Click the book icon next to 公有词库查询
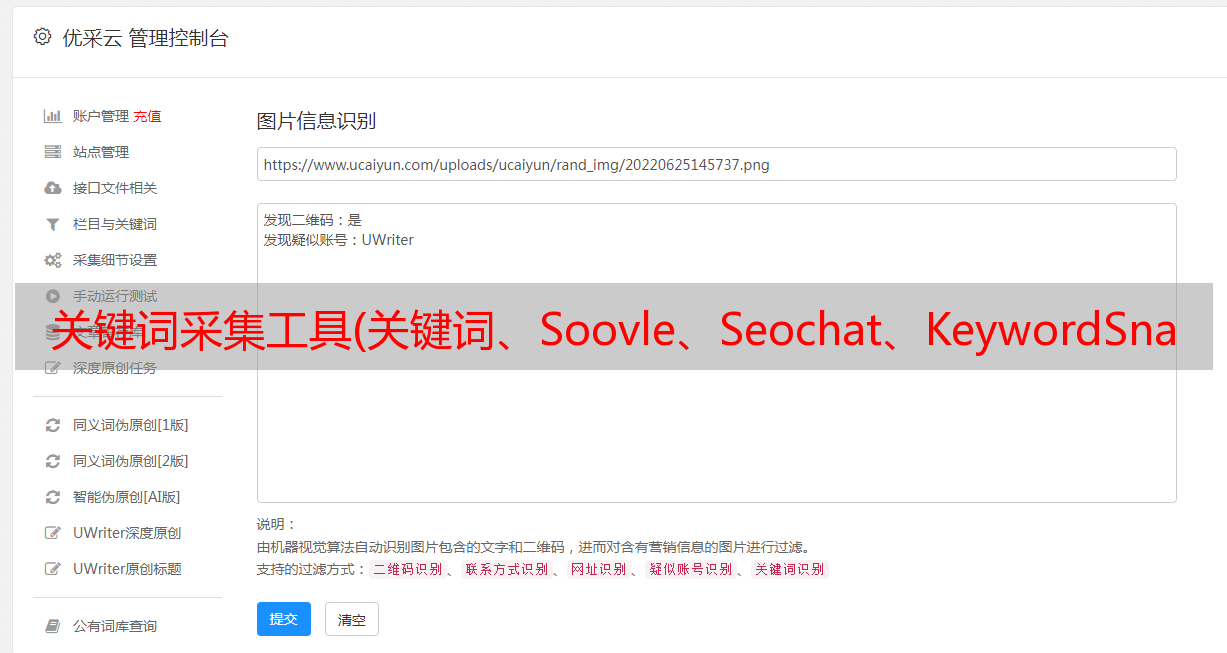1227x653 pixels. (x=53, y=626)
